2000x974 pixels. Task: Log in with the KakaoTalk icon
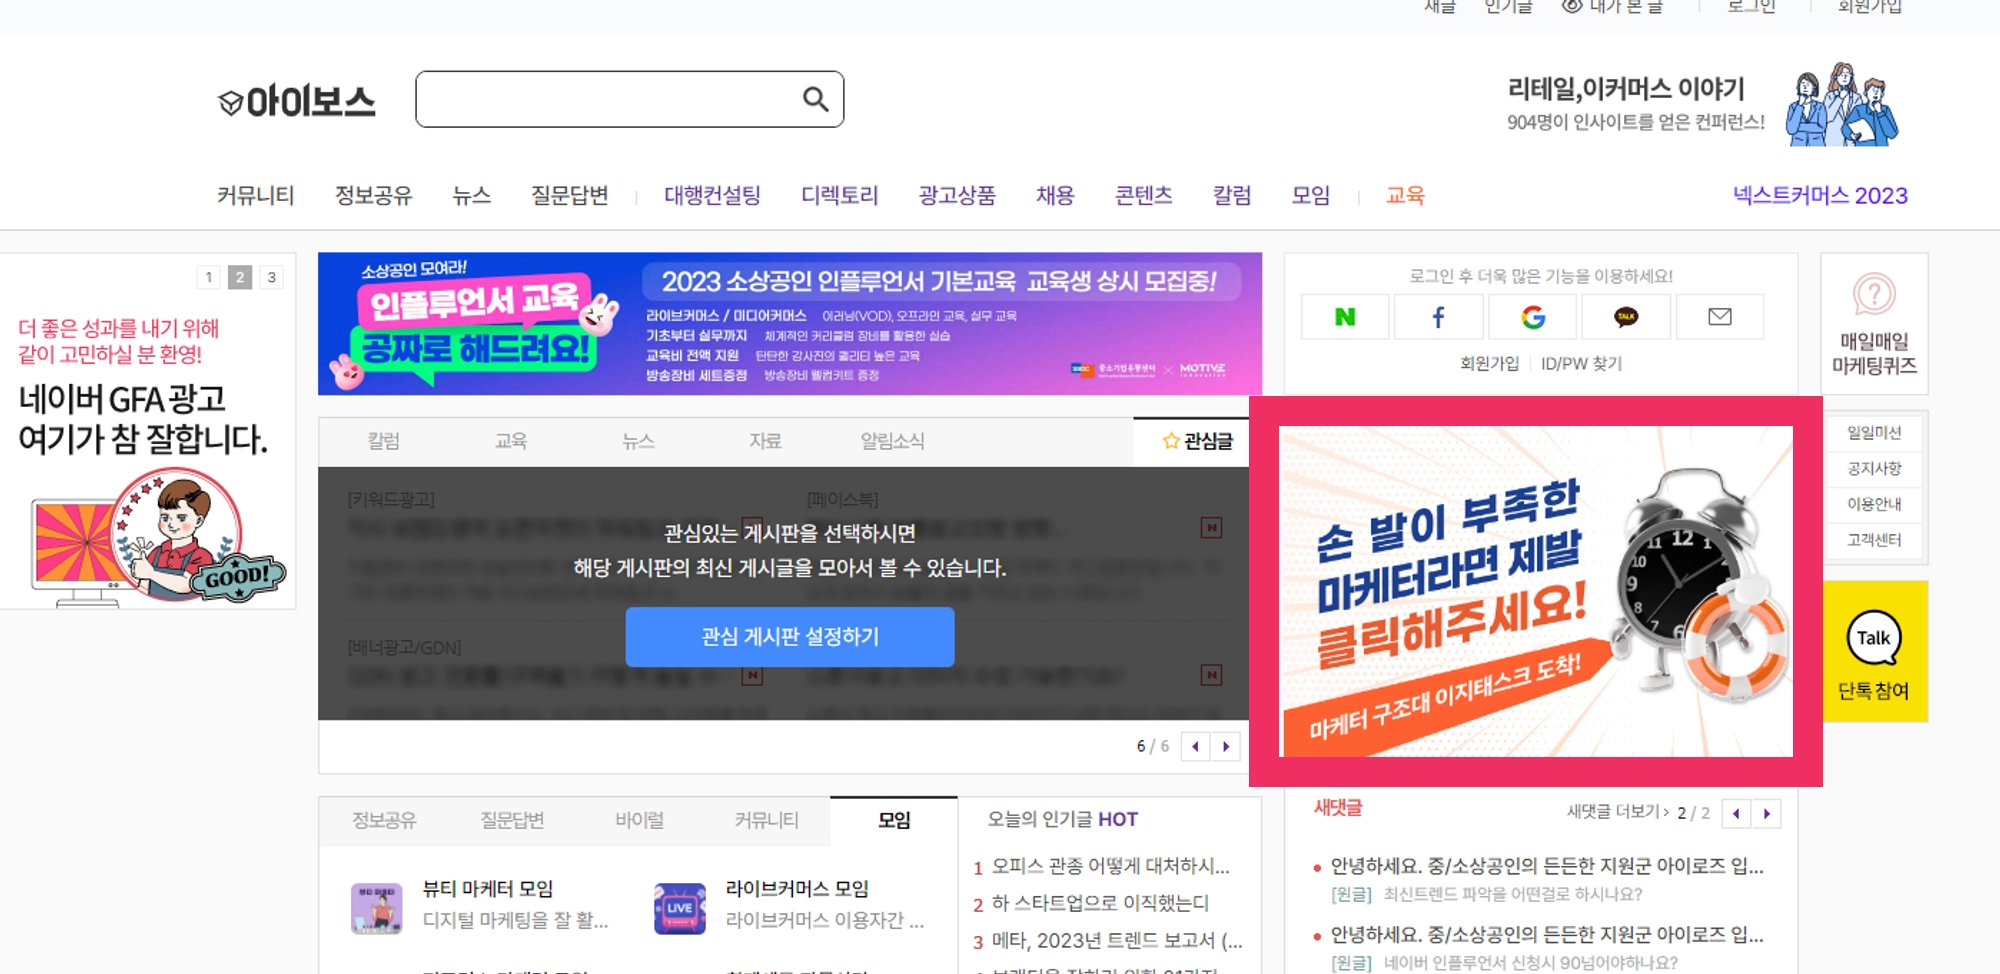pyautogui.click(x=1626, y=317)
